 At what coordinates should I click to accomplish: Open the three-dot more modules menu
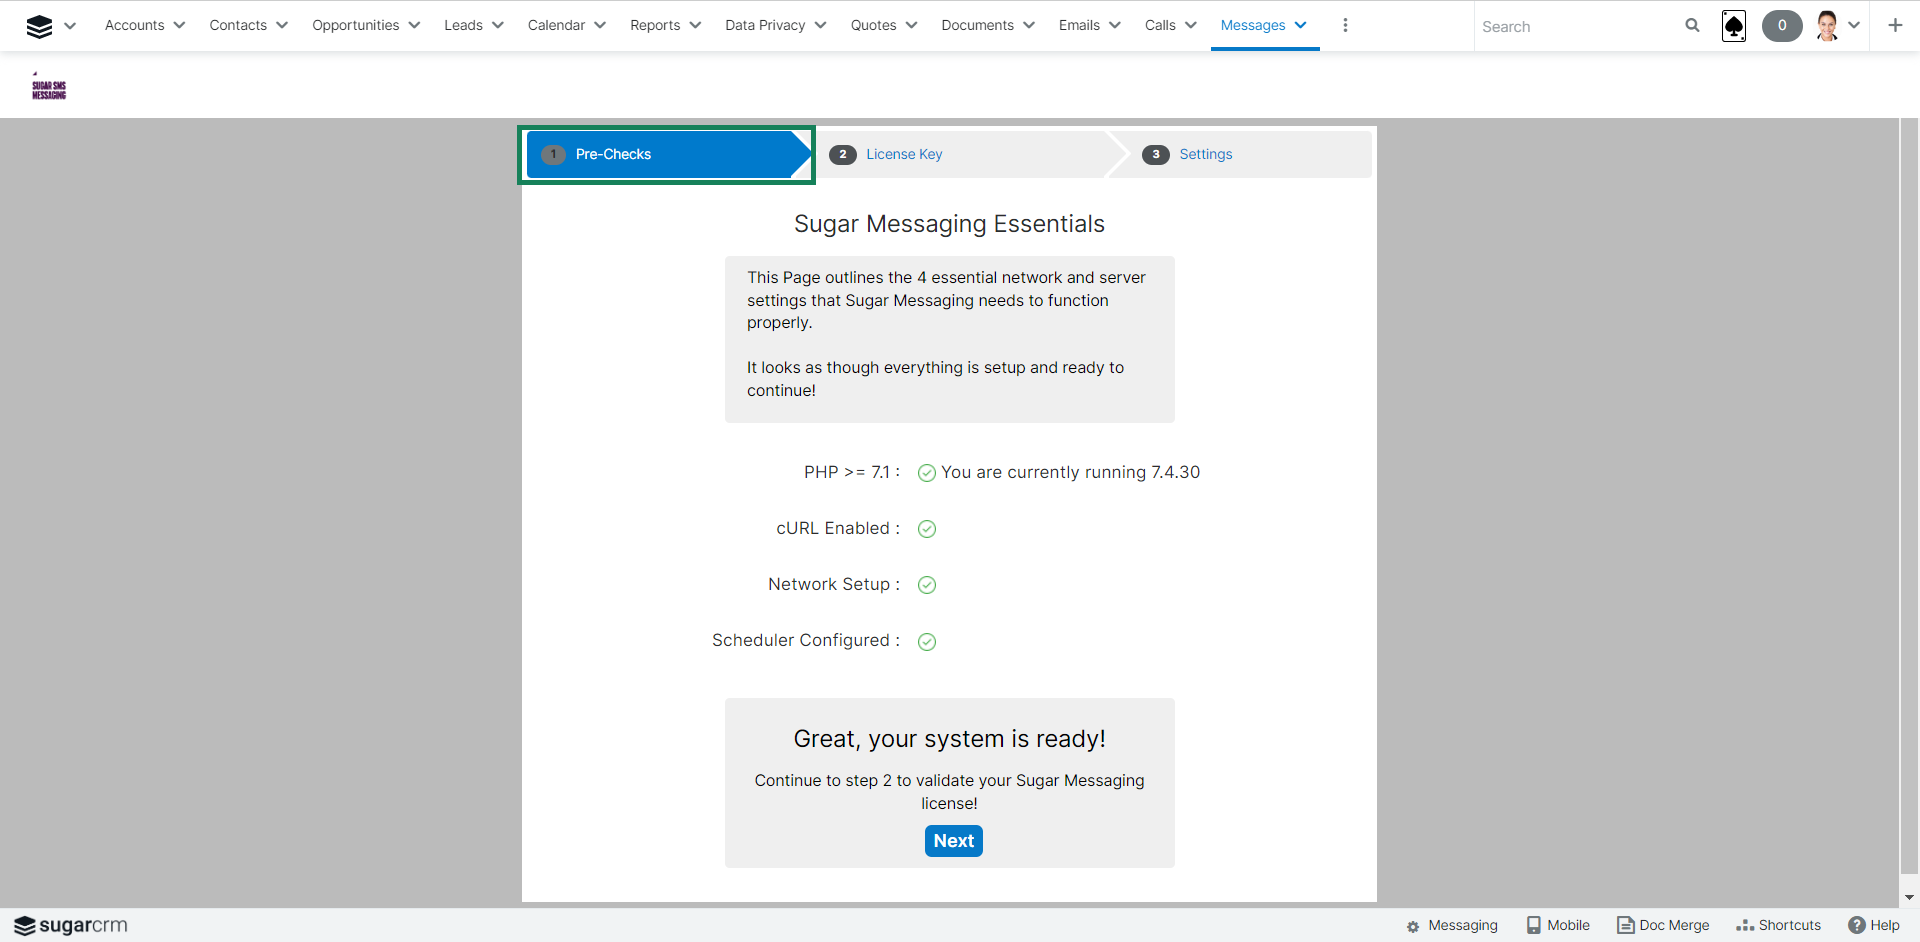click(x=1345, y=26)
